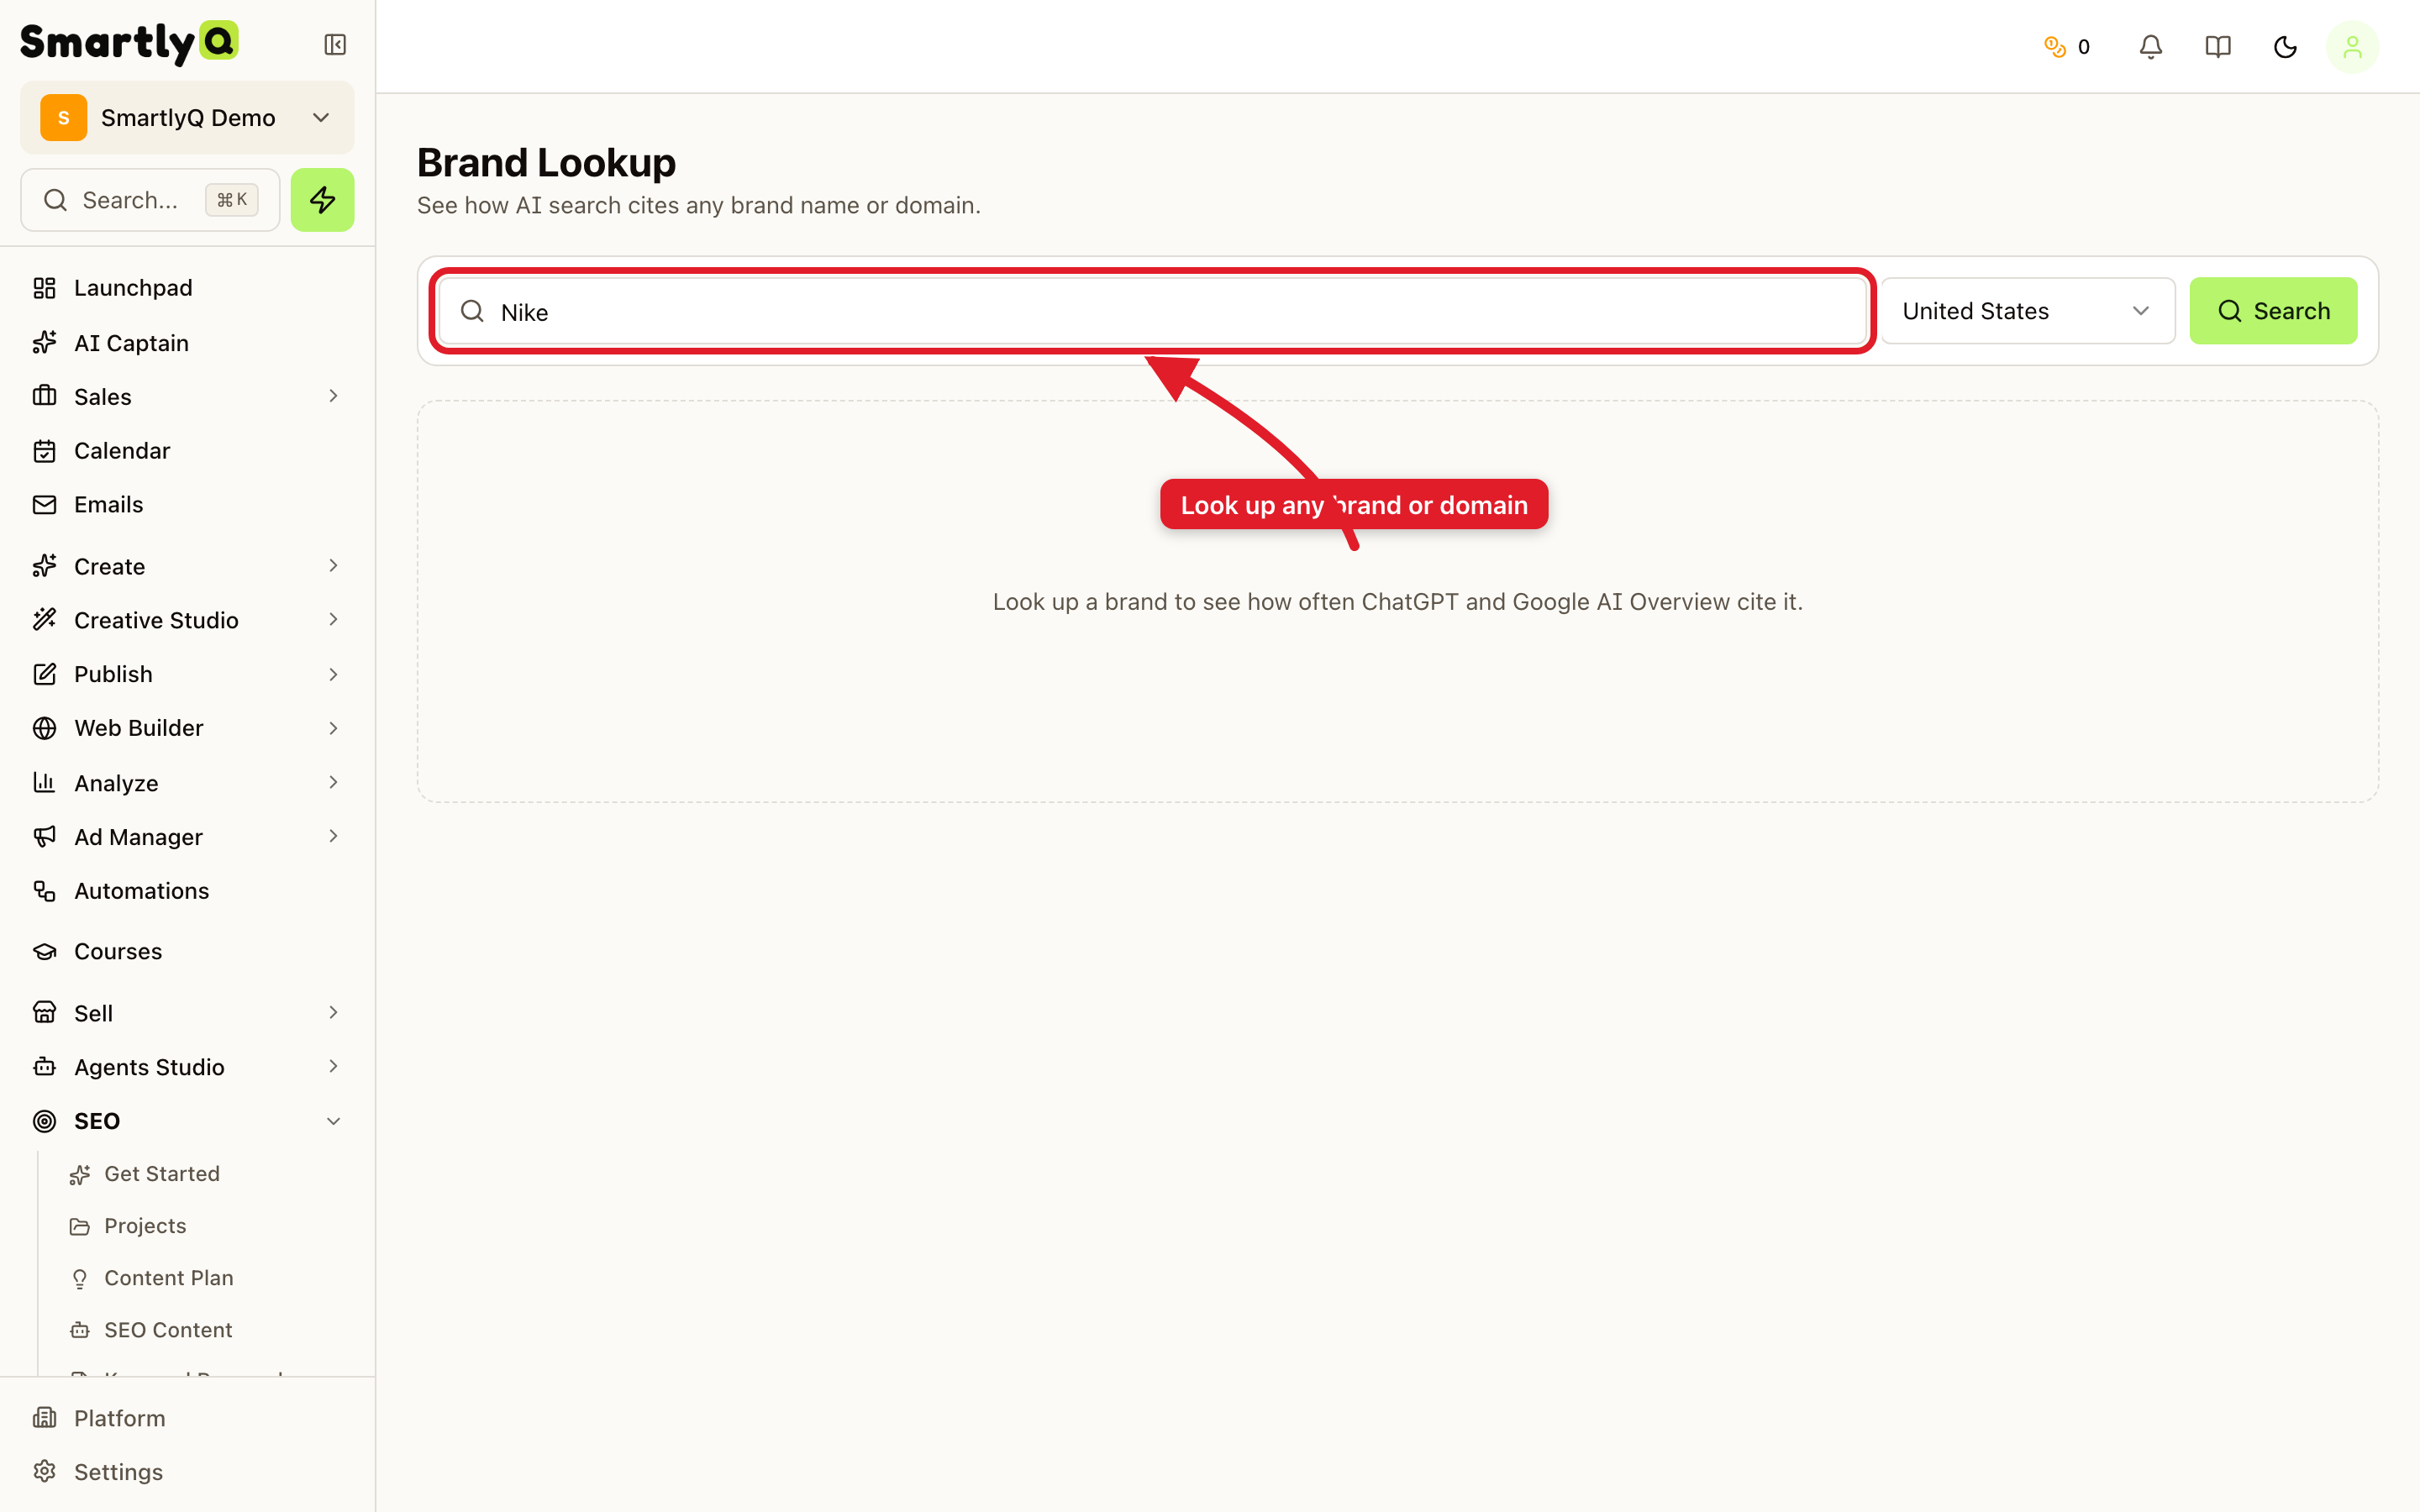Click the Emails envelope icon

(44, 505)
